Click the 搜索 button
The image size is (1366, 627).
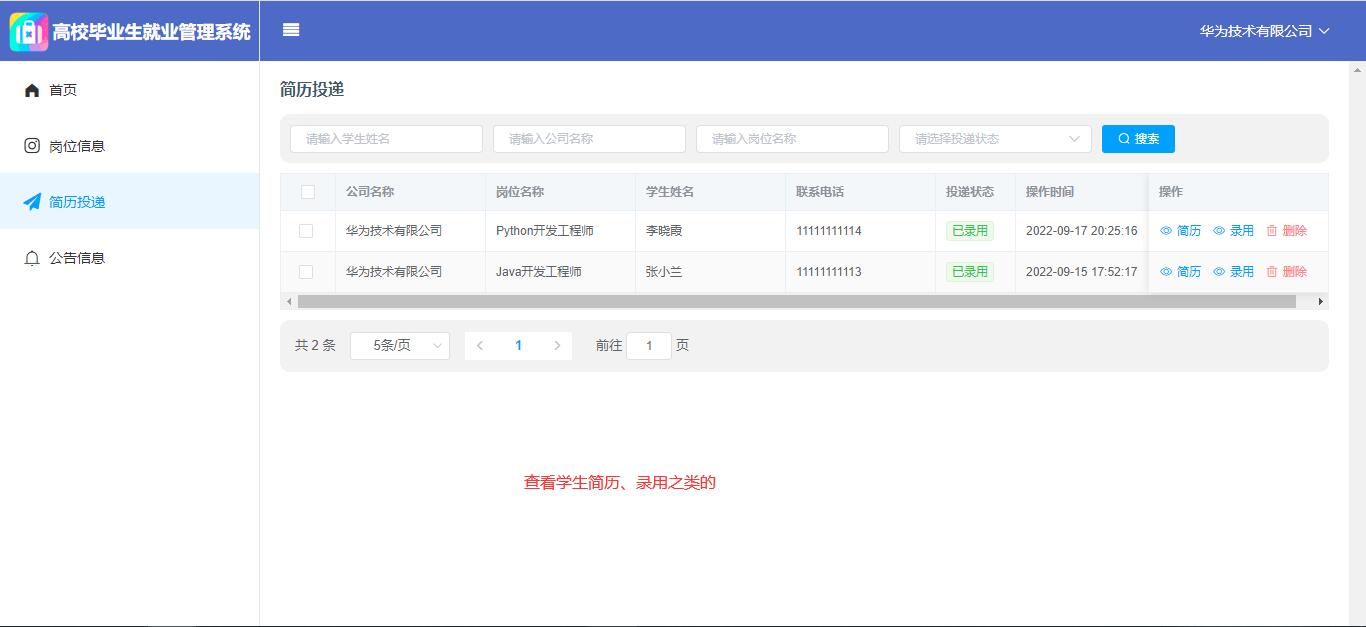(1138, 139)
